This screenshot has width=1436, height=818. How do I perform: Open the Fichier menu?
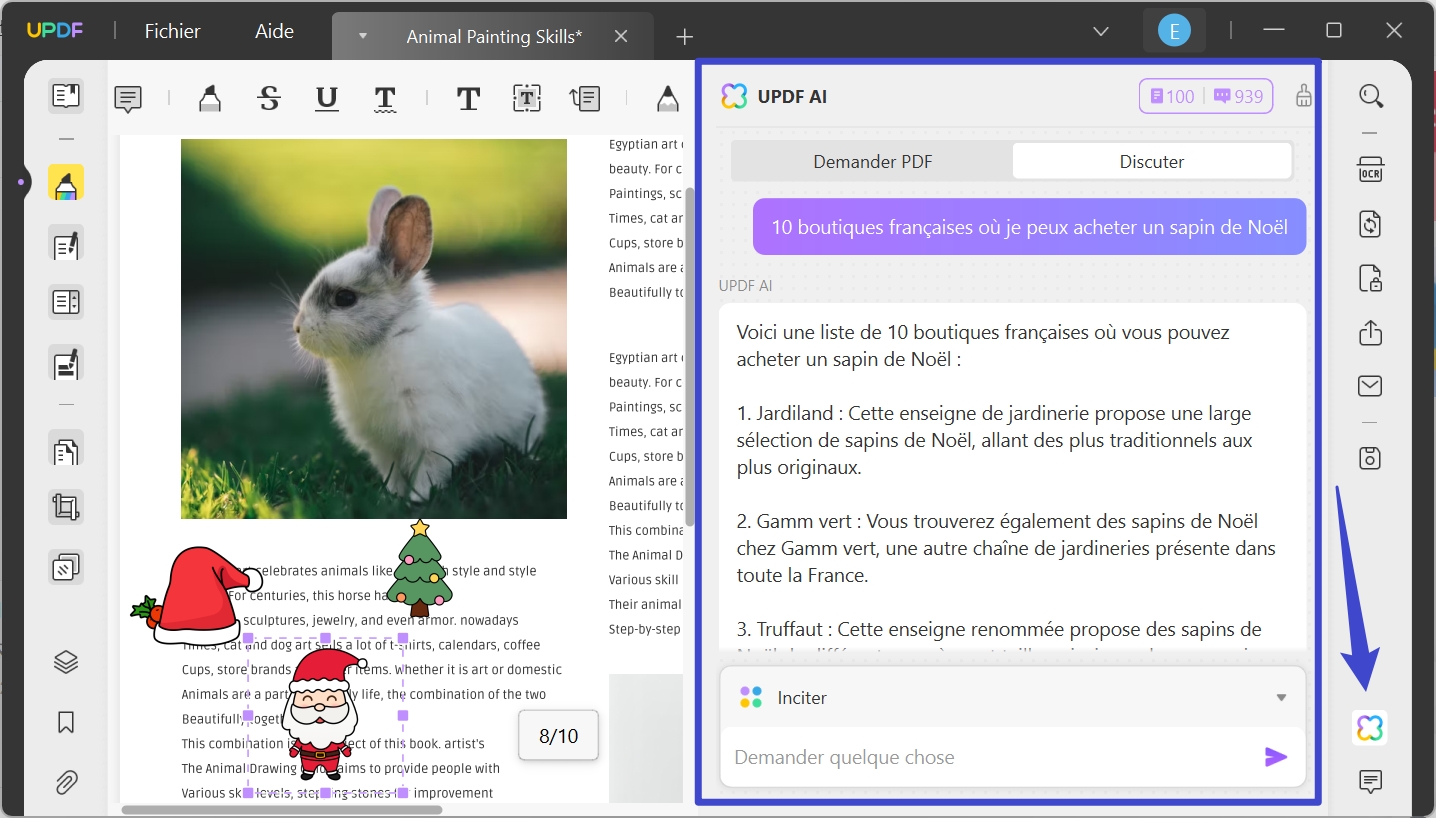pos(172,31)
